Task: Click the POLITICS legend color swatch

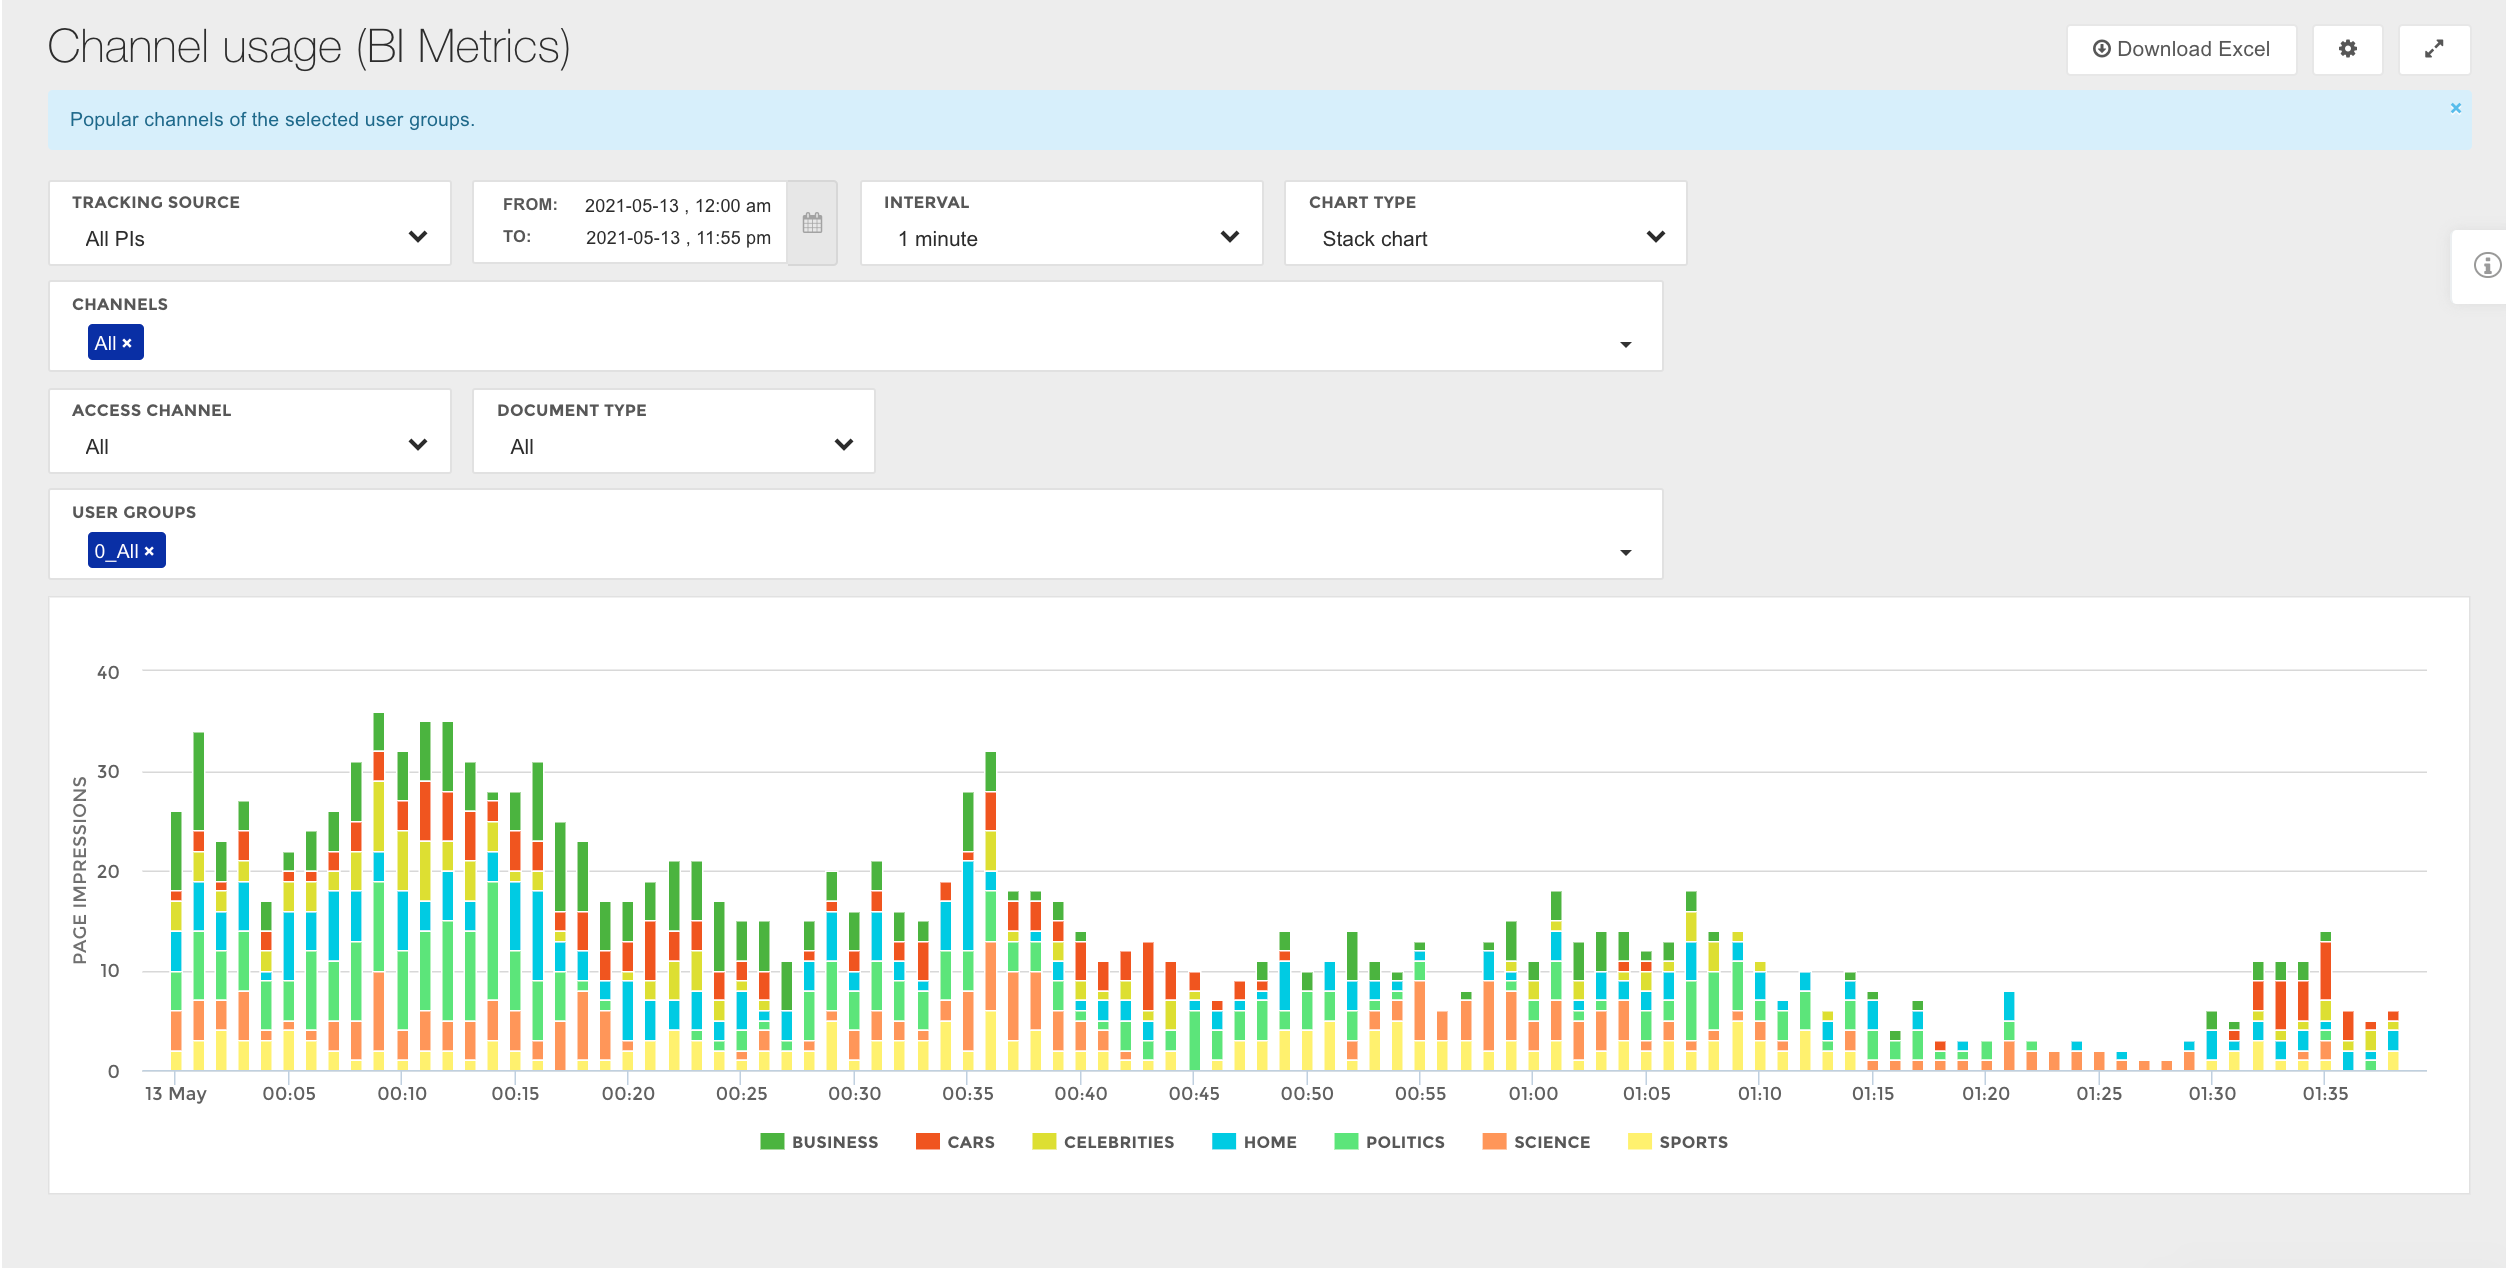Action: (x=1346, y=1142)
